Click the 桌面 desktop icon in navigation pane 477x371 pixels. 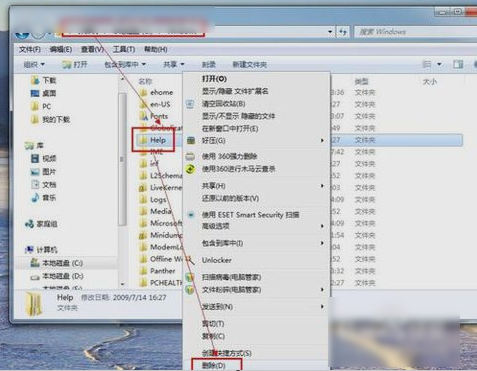35,93
